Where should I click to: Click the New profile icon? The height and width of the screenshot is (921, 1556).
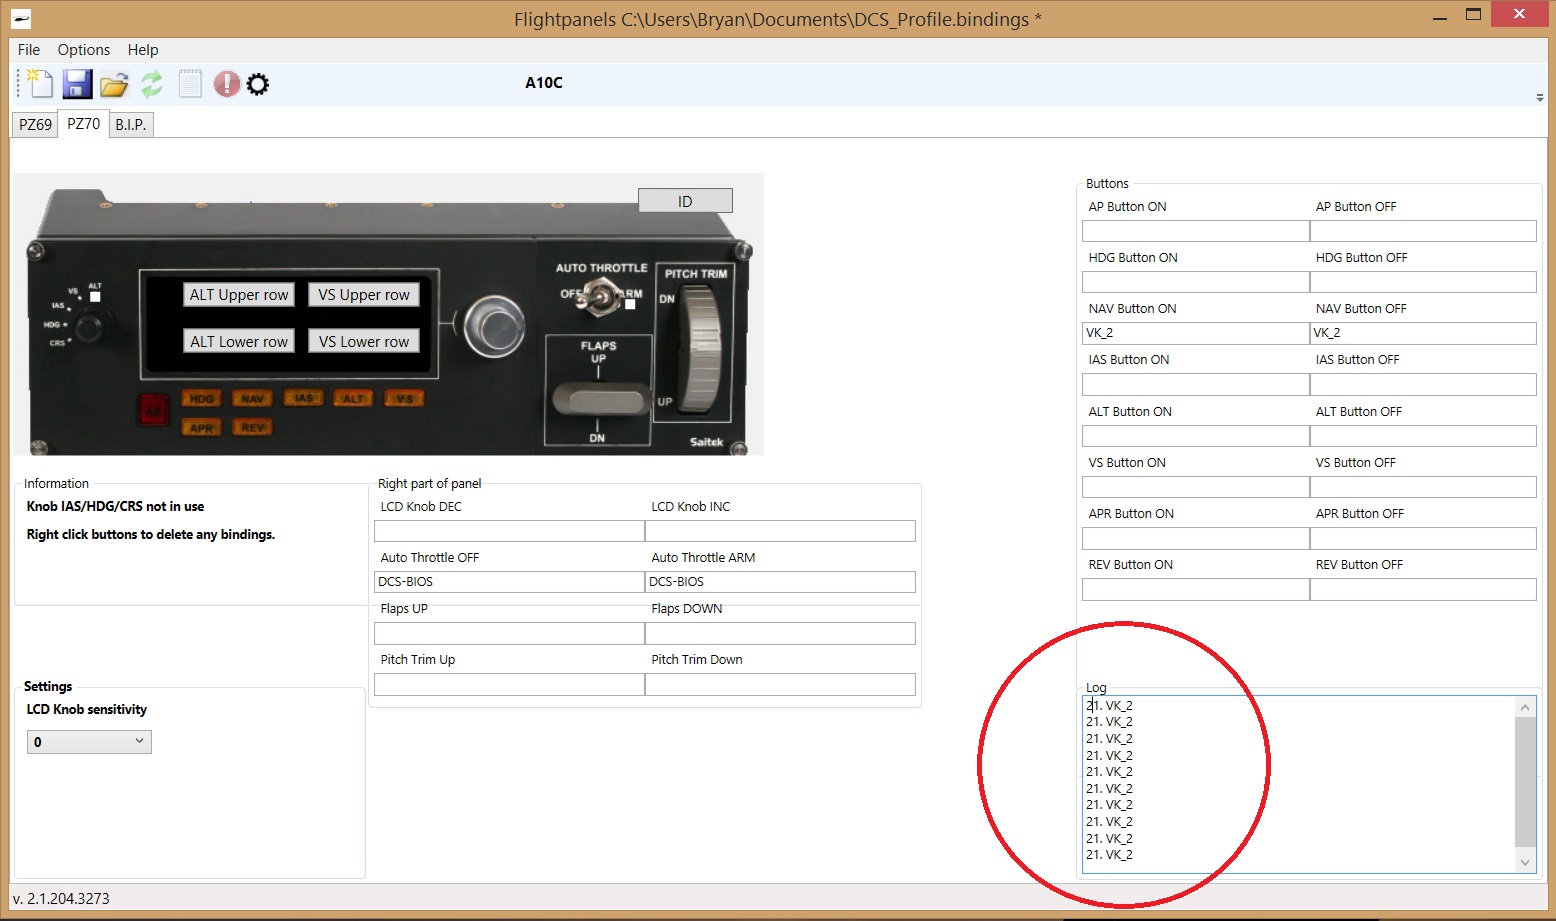pos(40,84)
